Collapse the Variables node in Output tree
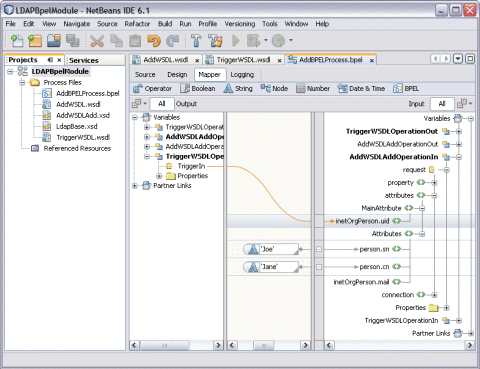The height and width of the screenshot is (369, 480). [135, 117]
